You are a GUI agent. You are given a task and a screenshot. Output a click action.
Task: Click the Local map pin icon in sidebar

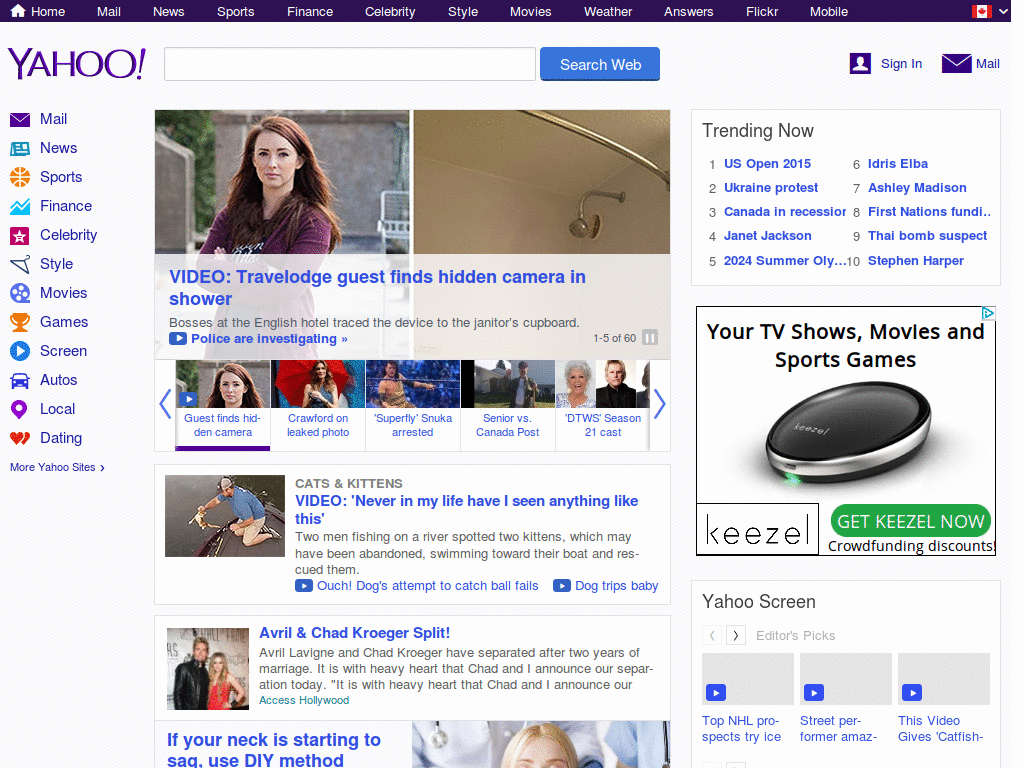coord(20,409)
